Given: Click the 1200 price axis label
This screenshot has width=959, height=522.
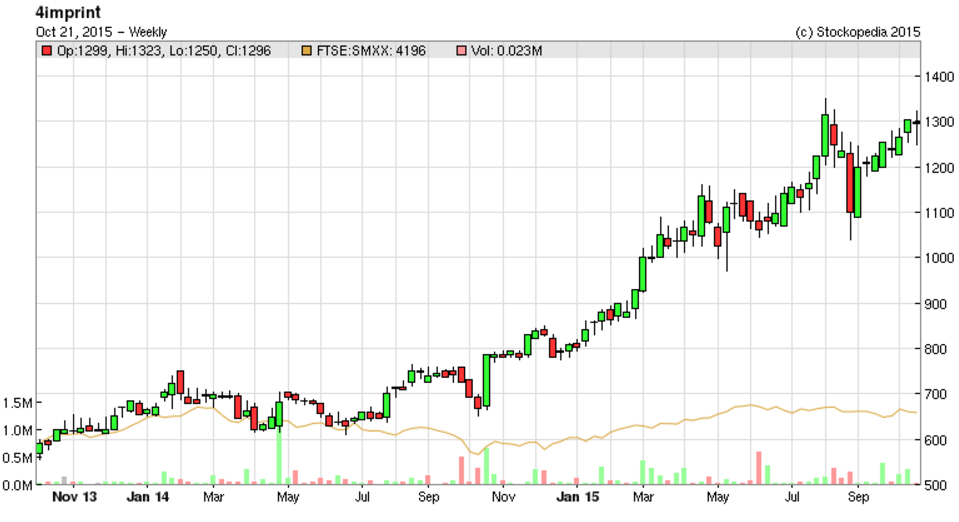Looking at the screenshot, I should [x=939, y=167].
